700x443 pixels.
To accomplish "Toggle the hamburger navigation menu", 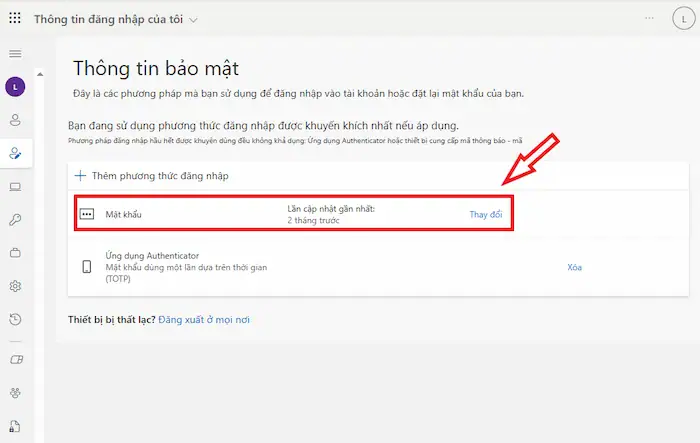I will [15, 53].
